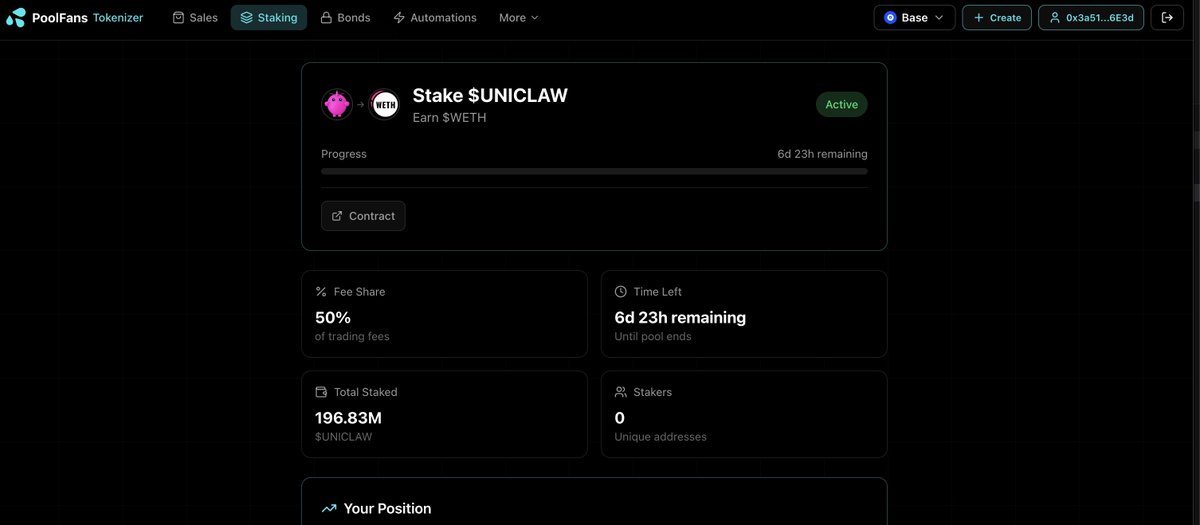Select the "Earn $WETH" text

point(450,118)
